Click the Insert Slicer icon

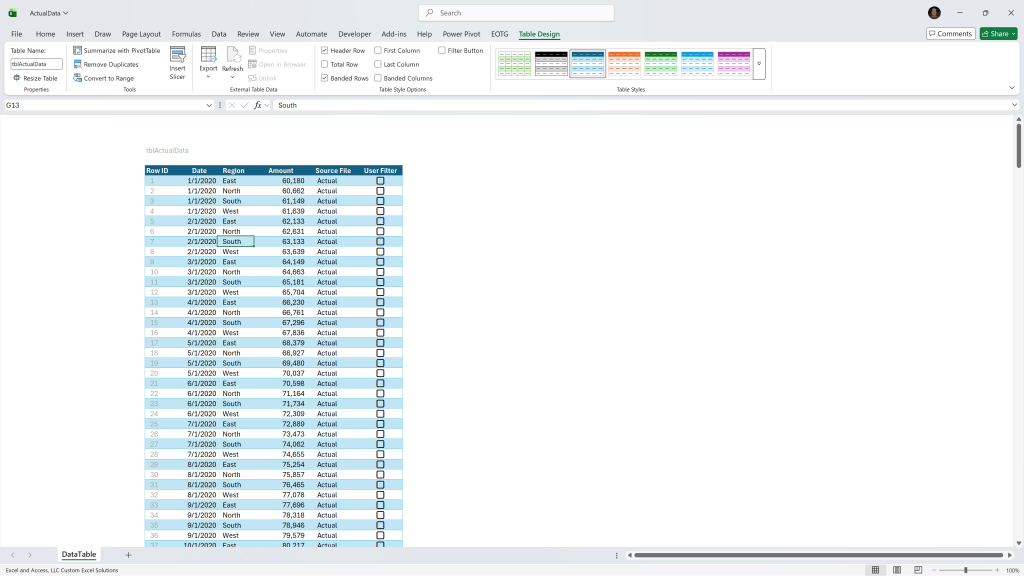pos(178,55)
